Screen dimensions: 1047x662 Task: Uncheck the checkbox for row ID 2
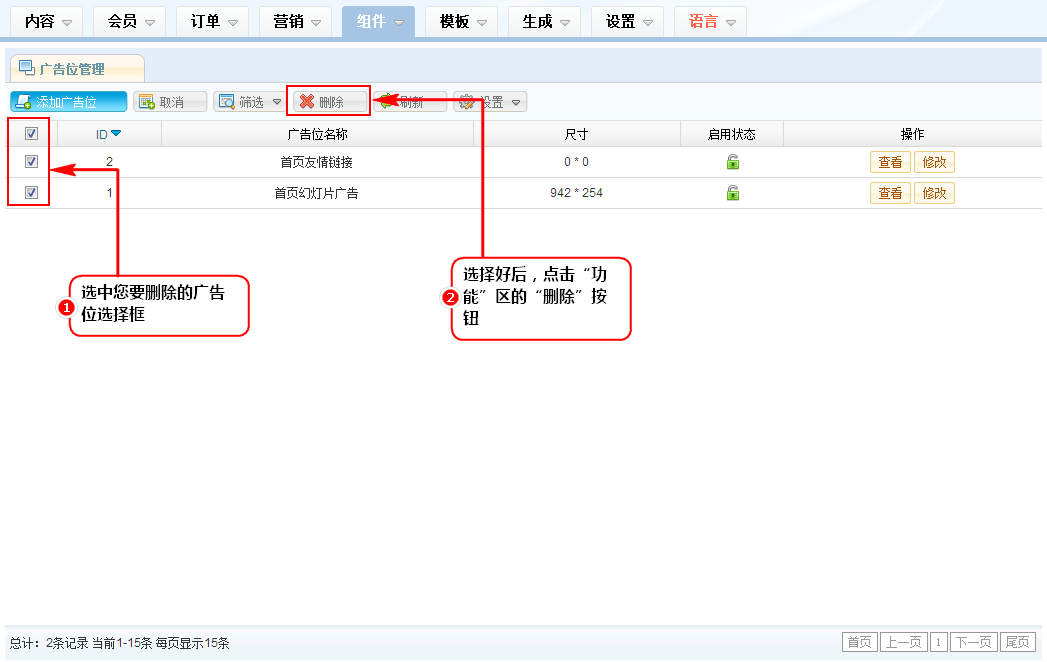coord(31,162)
